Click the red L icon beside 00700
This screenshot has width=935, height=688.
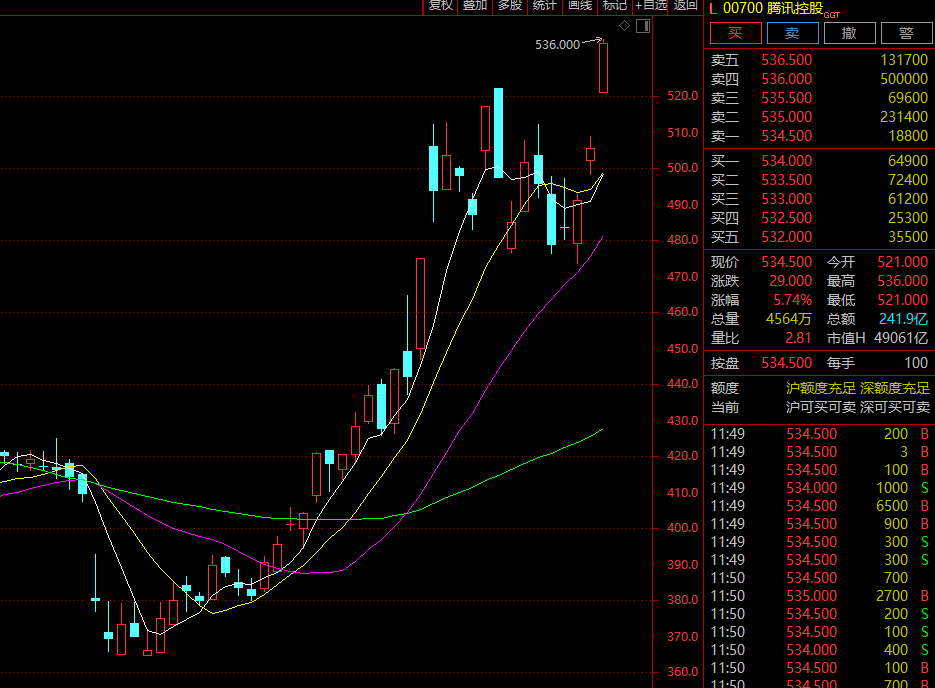pos(713,8)
